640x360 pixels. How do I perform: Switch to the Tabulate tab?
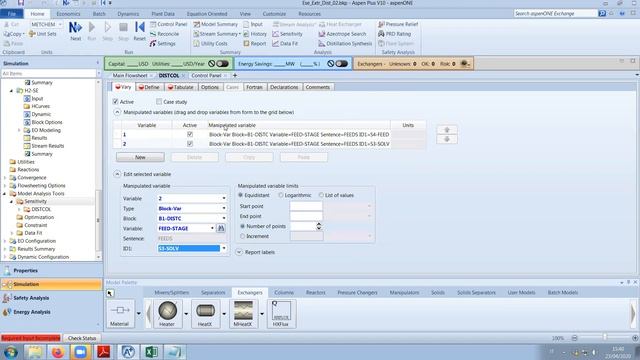tap(180, 87)
